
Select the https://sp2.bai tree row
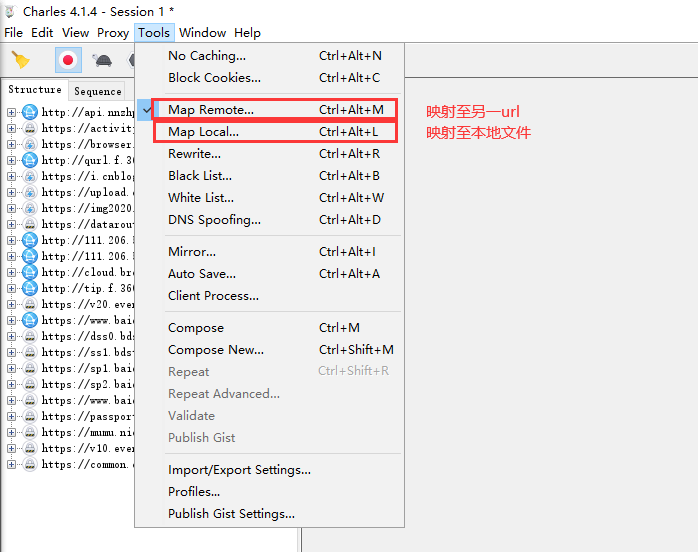88,385
